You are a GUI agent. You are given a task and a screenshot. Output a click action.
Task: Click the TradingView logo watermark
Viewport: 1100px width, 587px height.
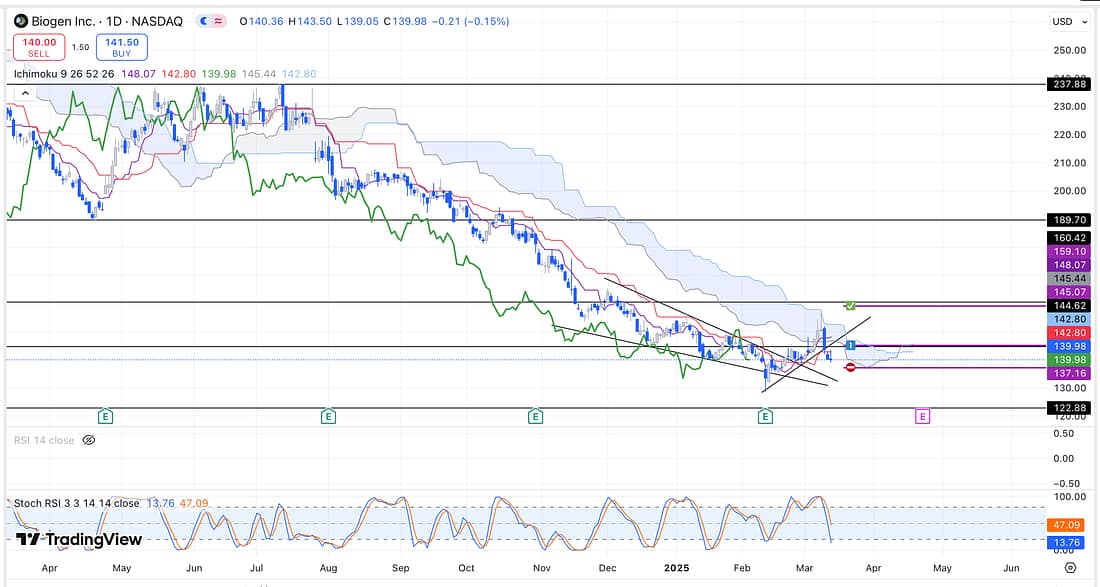tap(78, 539)
